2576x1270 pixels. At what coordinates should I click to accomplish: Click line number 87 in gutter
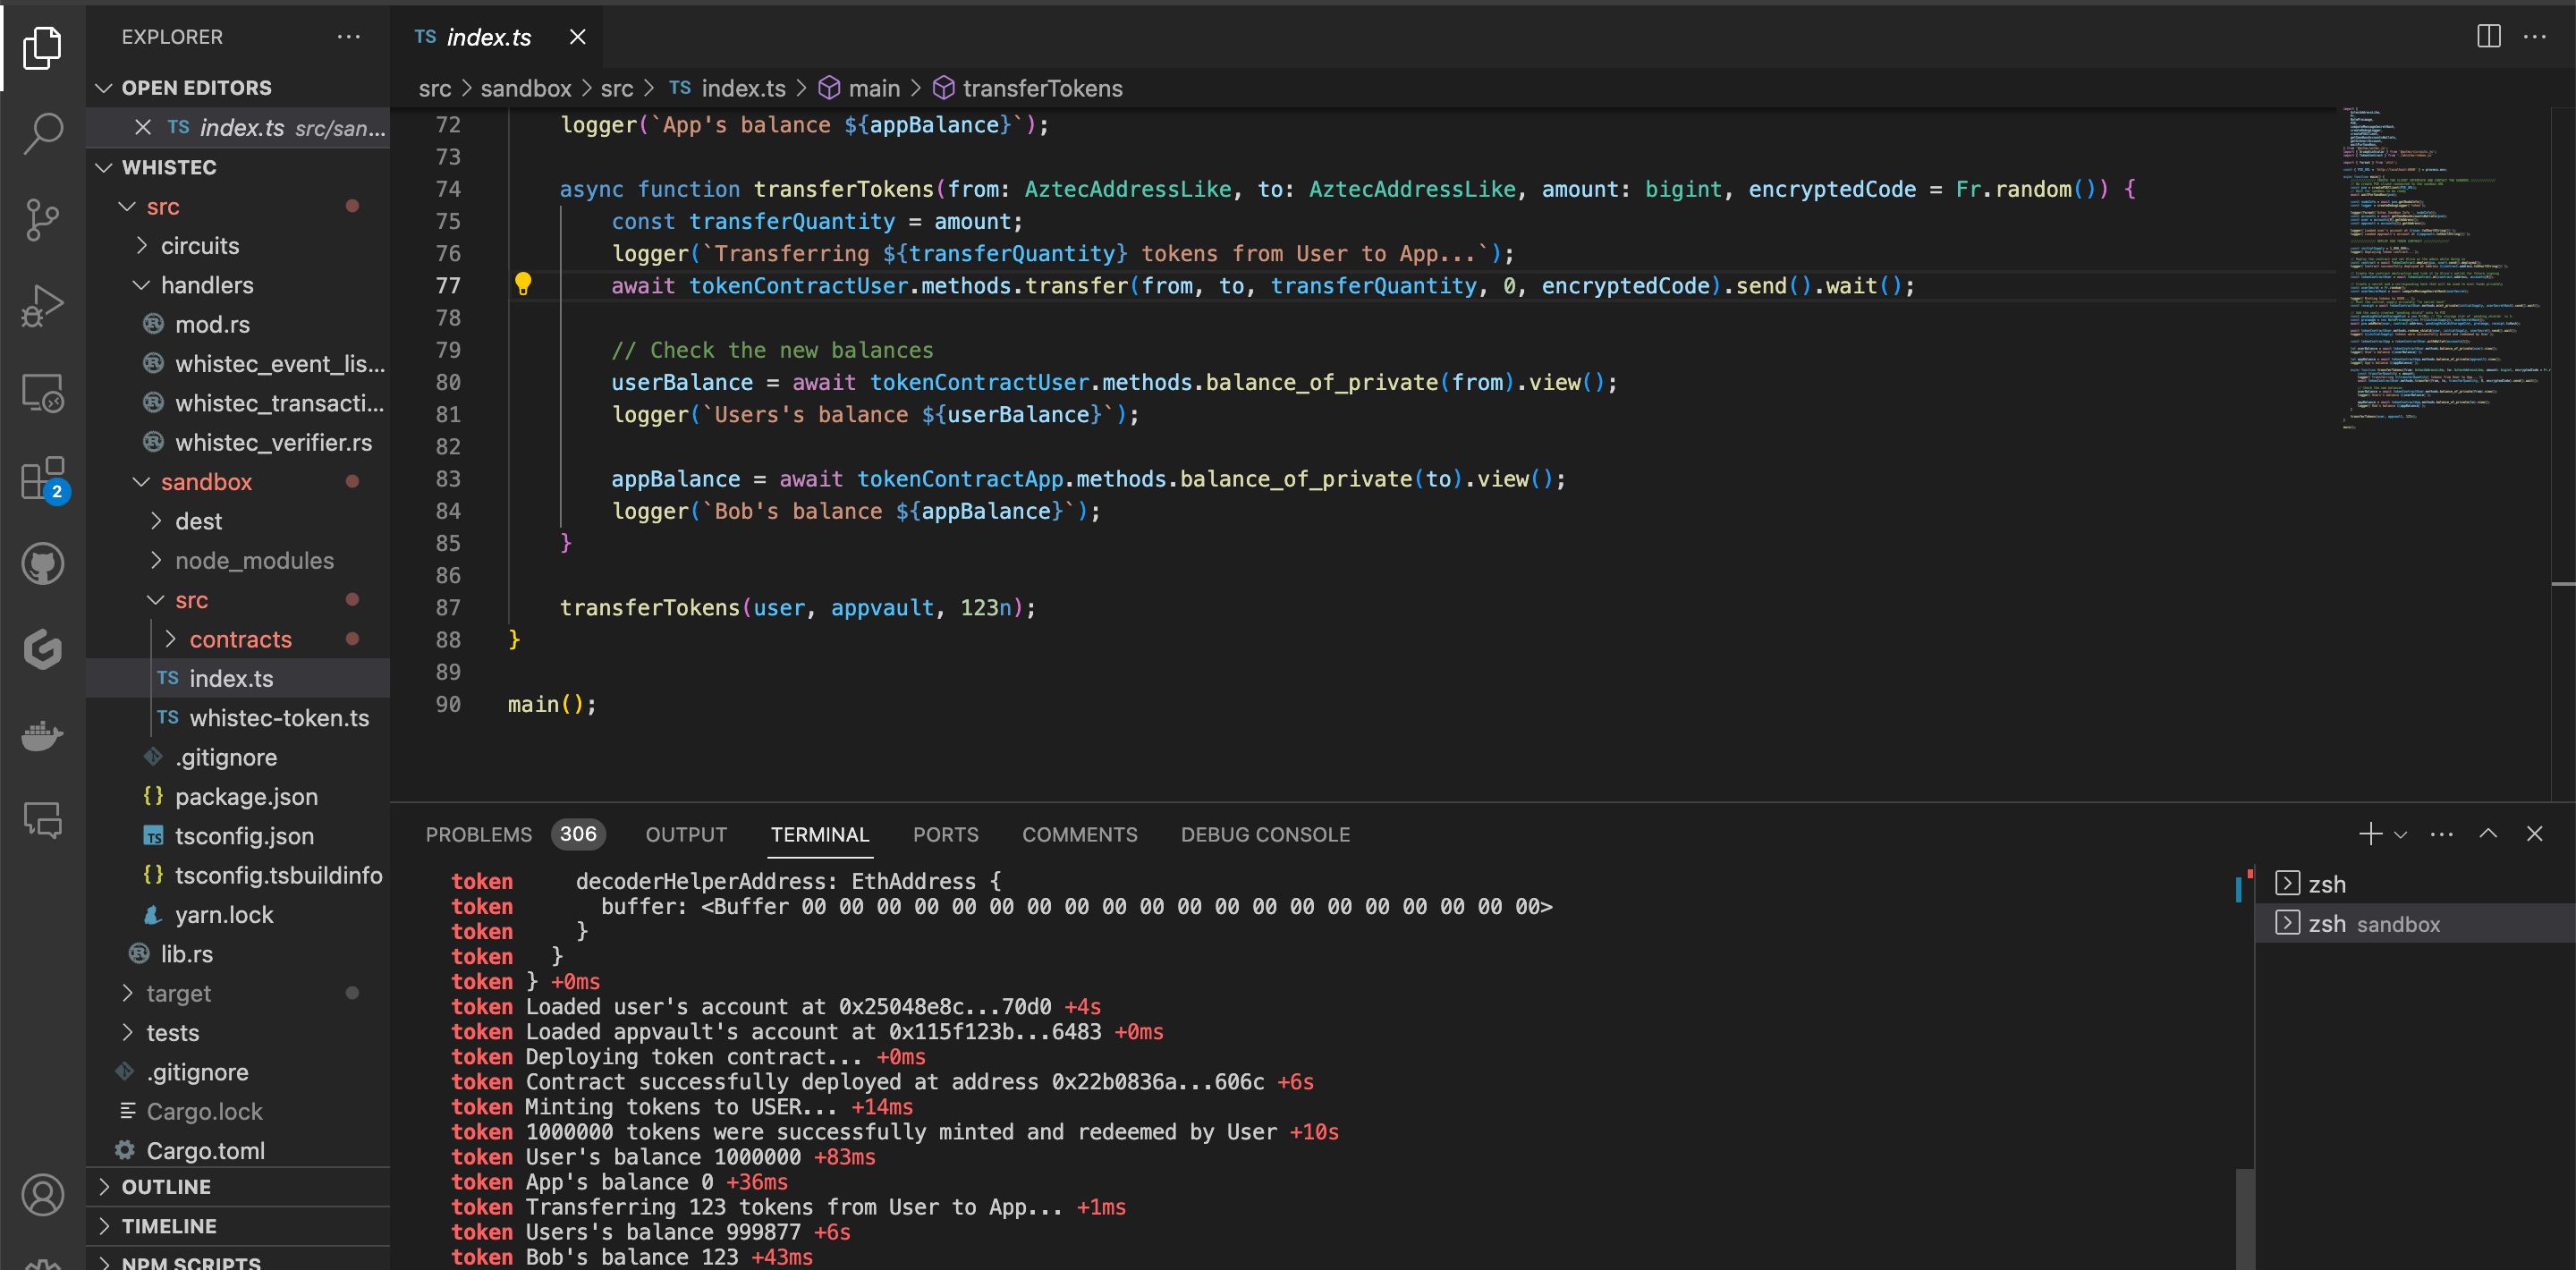click(x=447, y=607)
